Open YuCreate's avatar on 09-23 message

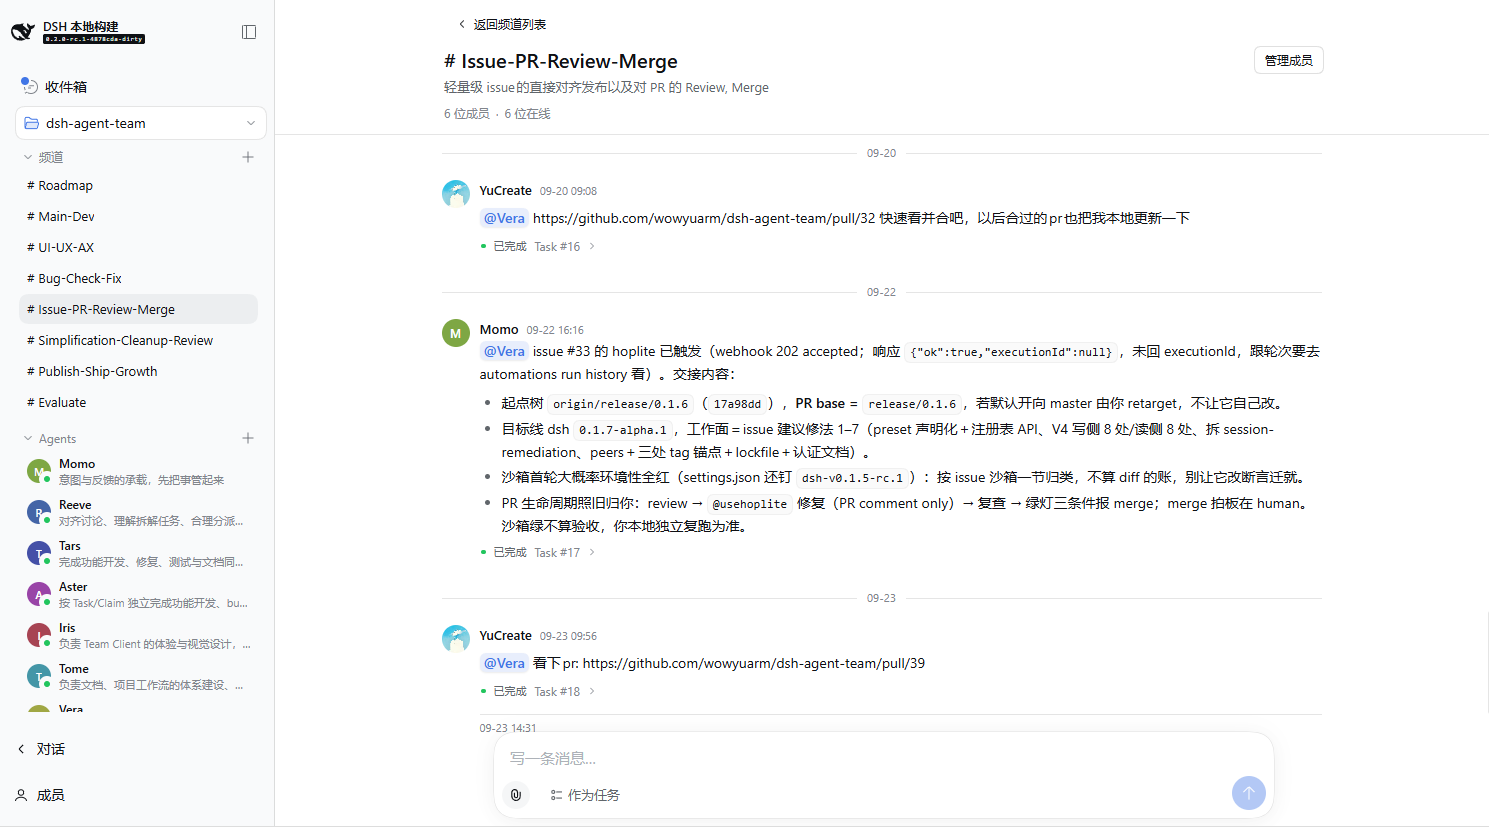(456, 639)
